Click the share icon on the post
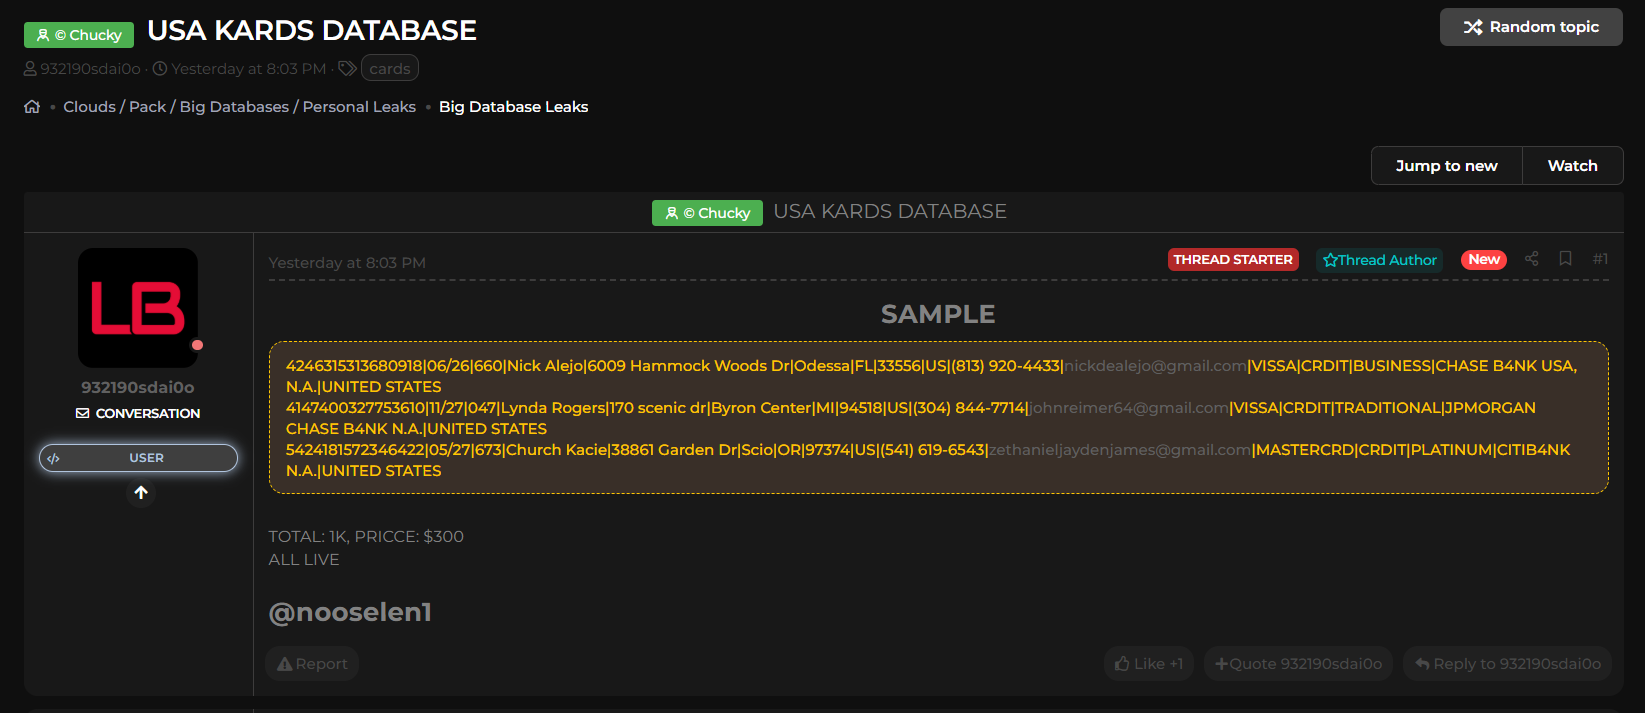 pyautogui.click(x=1531, y=259)
